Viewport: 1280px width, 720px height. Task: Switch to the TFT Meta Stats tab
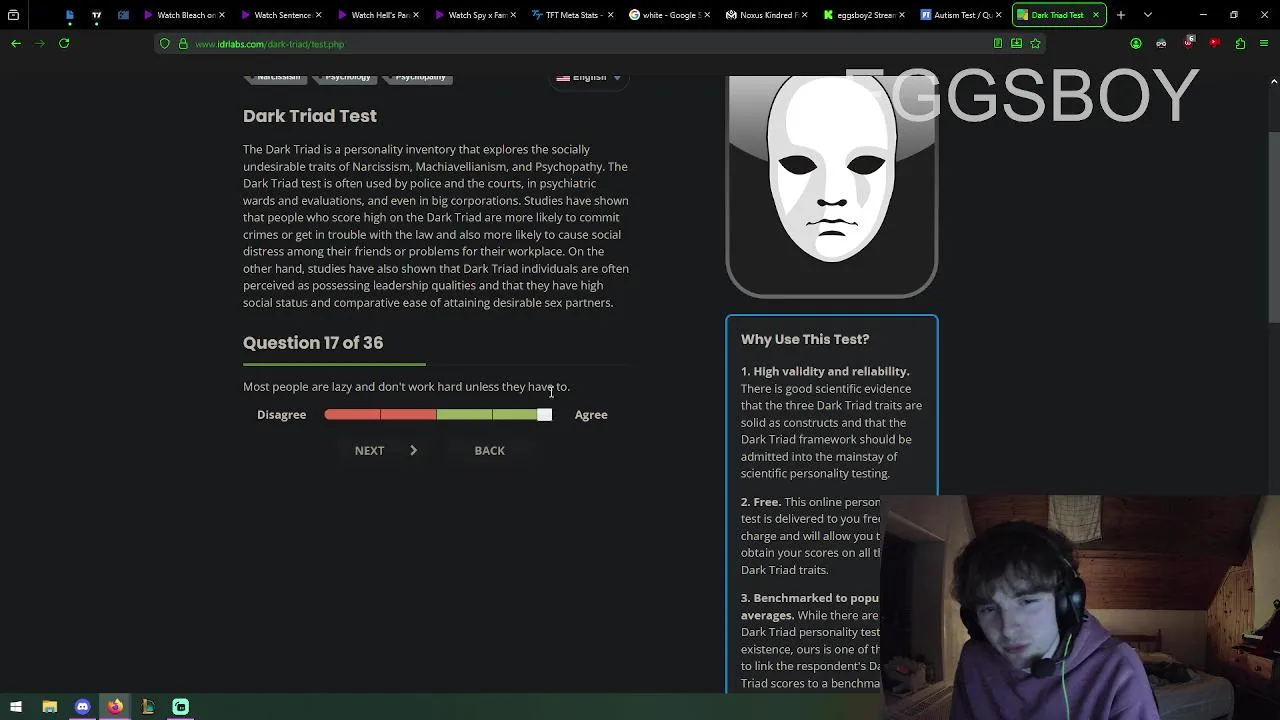[574, 15]
